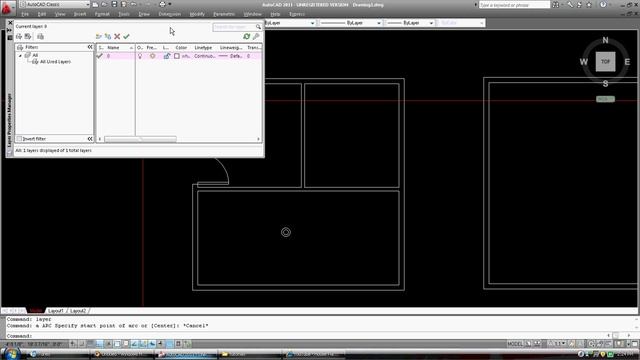Screen dimensions: 640x360
Task: Open the ByLayer linetype dropdown
Action: click(351, 23)
